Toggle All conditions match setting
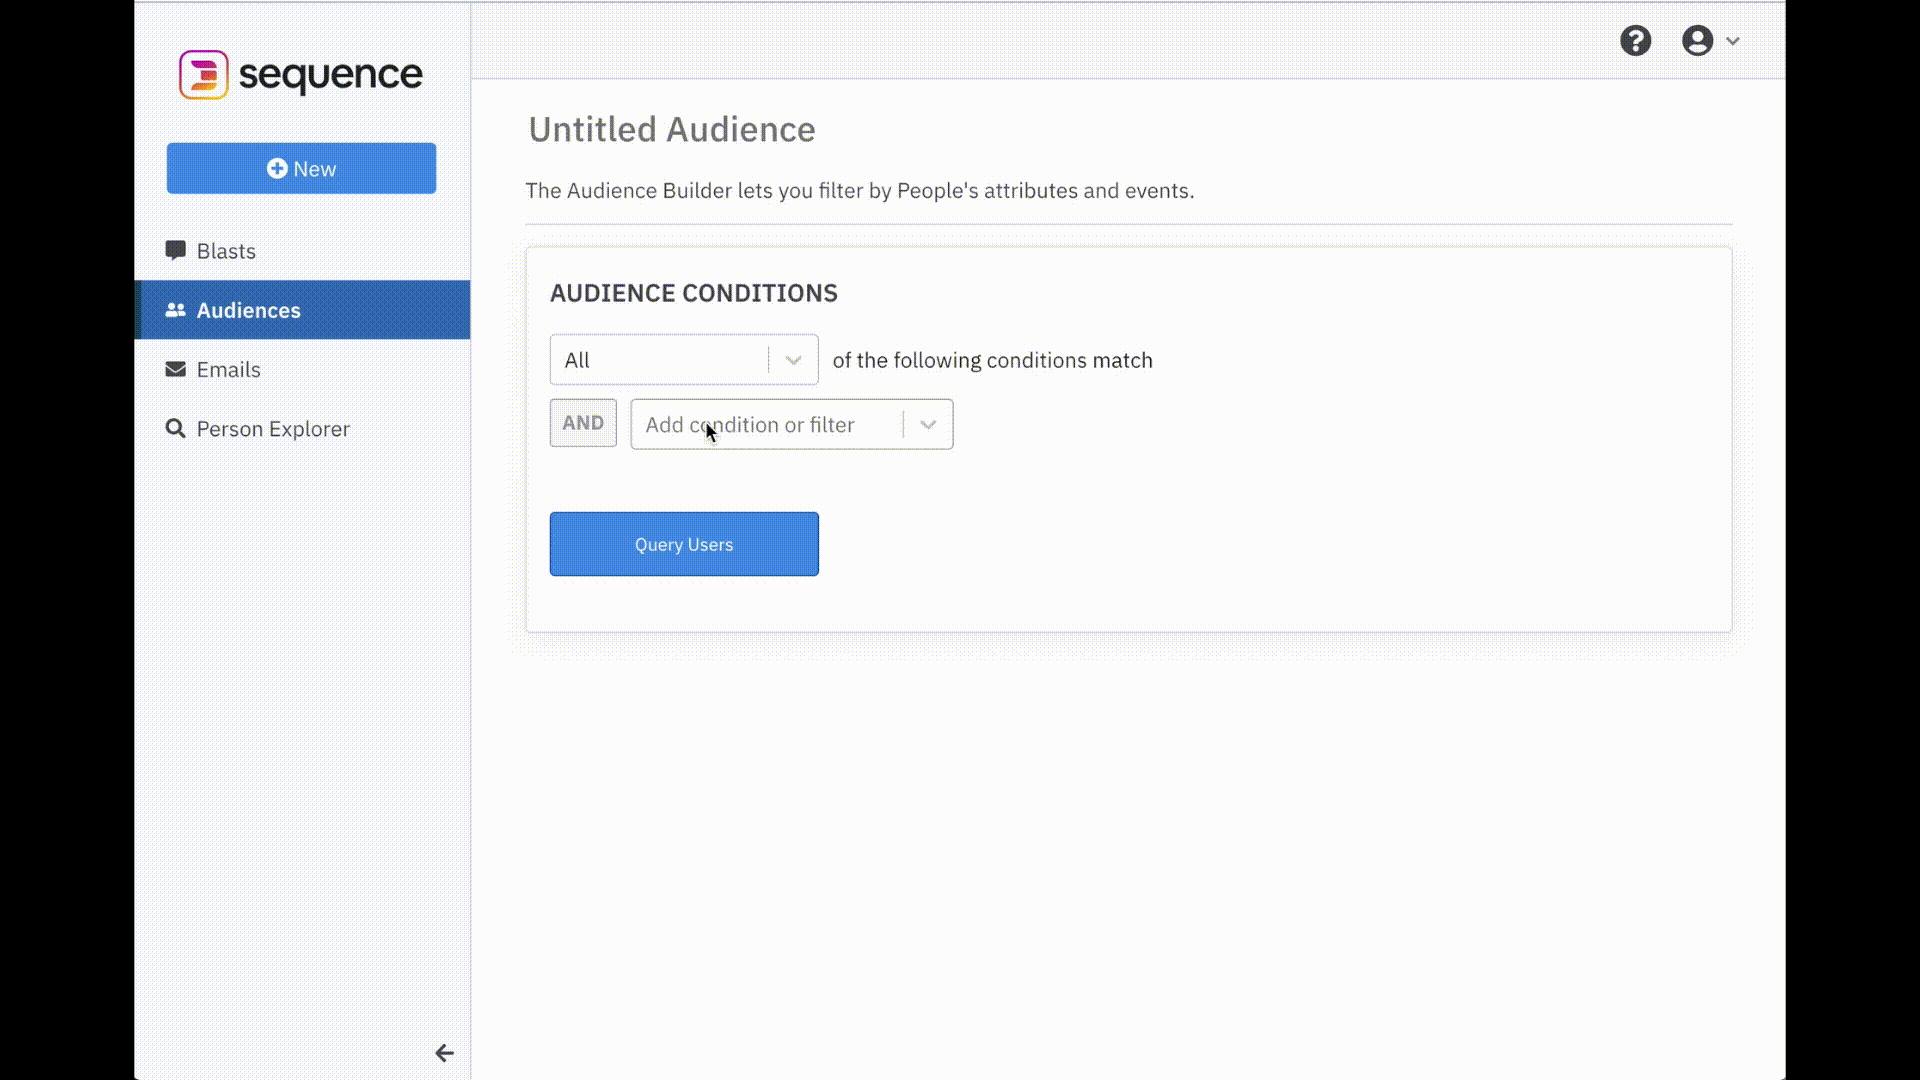Screen dimensions: 1920x1080 684,360
